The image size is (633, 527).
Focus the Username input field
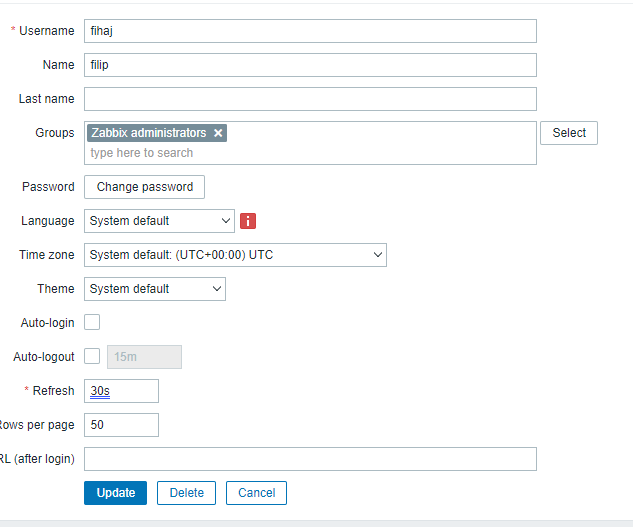(310, 31)
